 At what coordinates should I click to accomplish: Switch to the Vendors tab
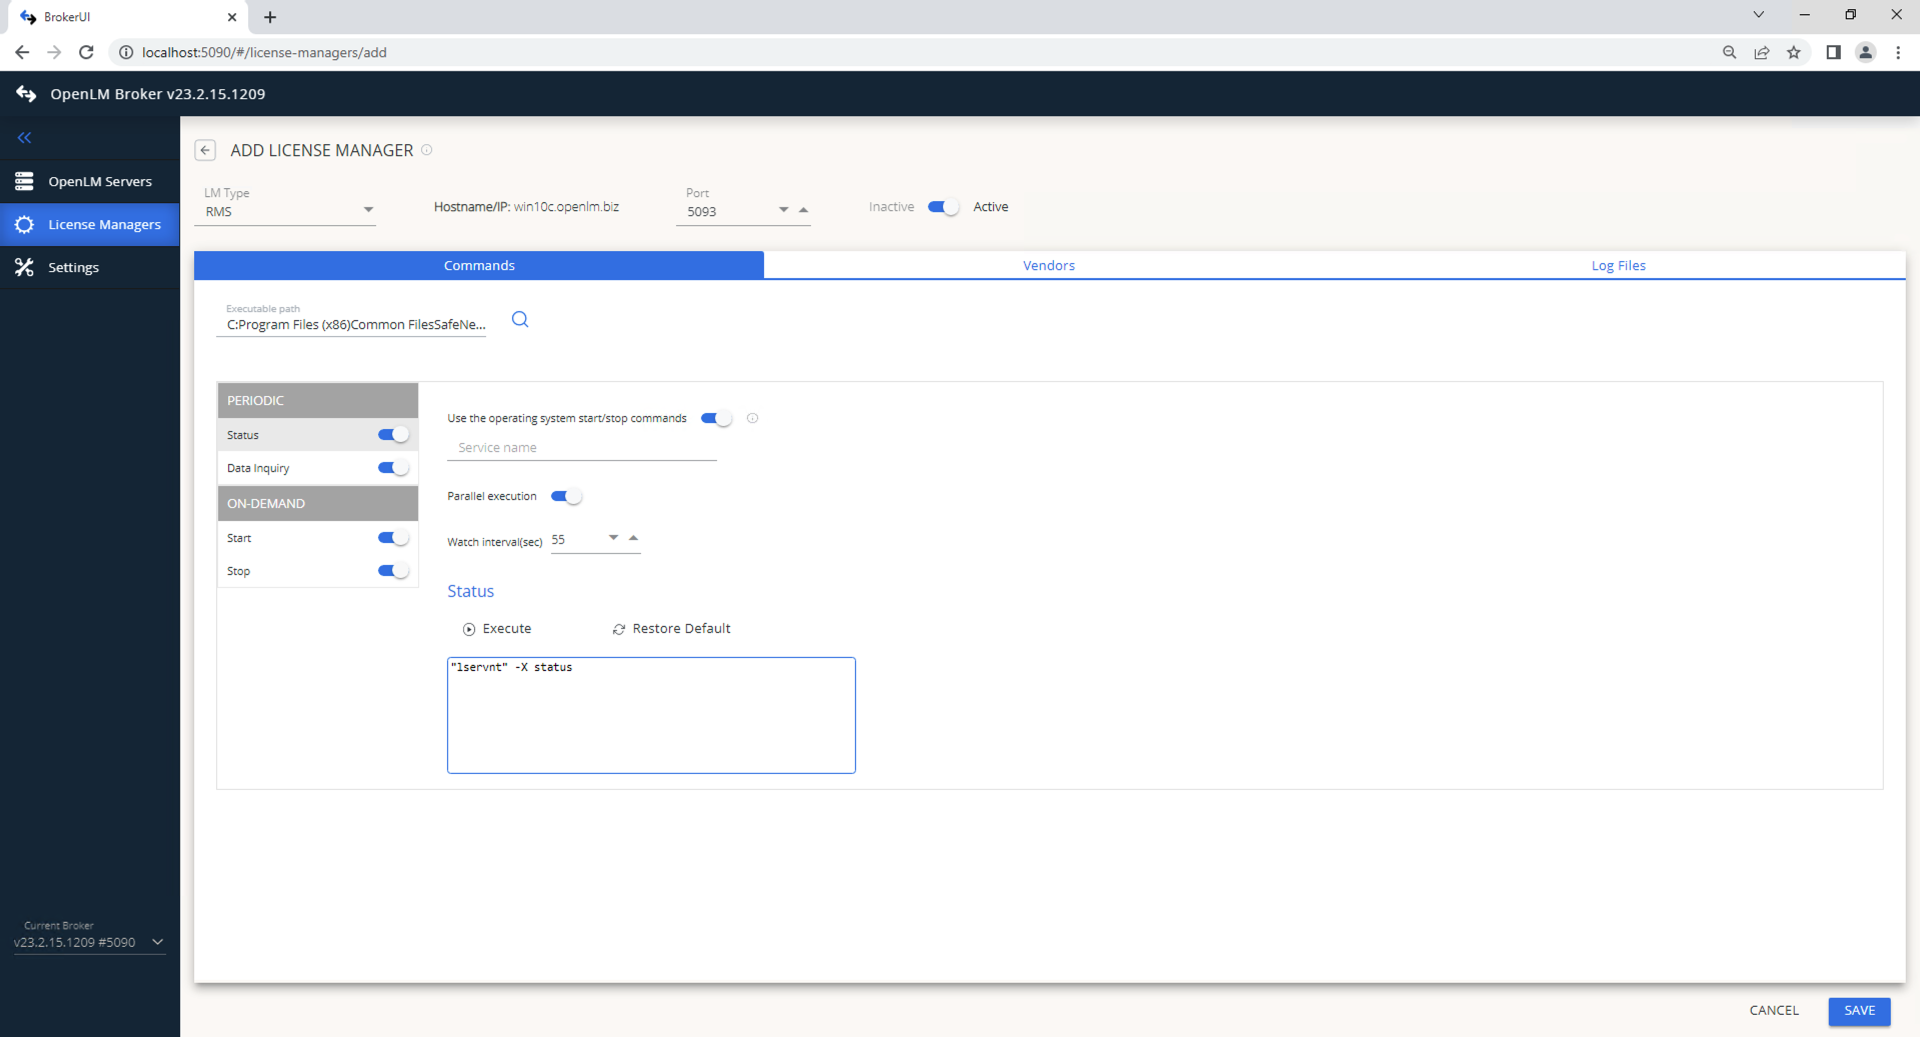[x=1048, y=265]
